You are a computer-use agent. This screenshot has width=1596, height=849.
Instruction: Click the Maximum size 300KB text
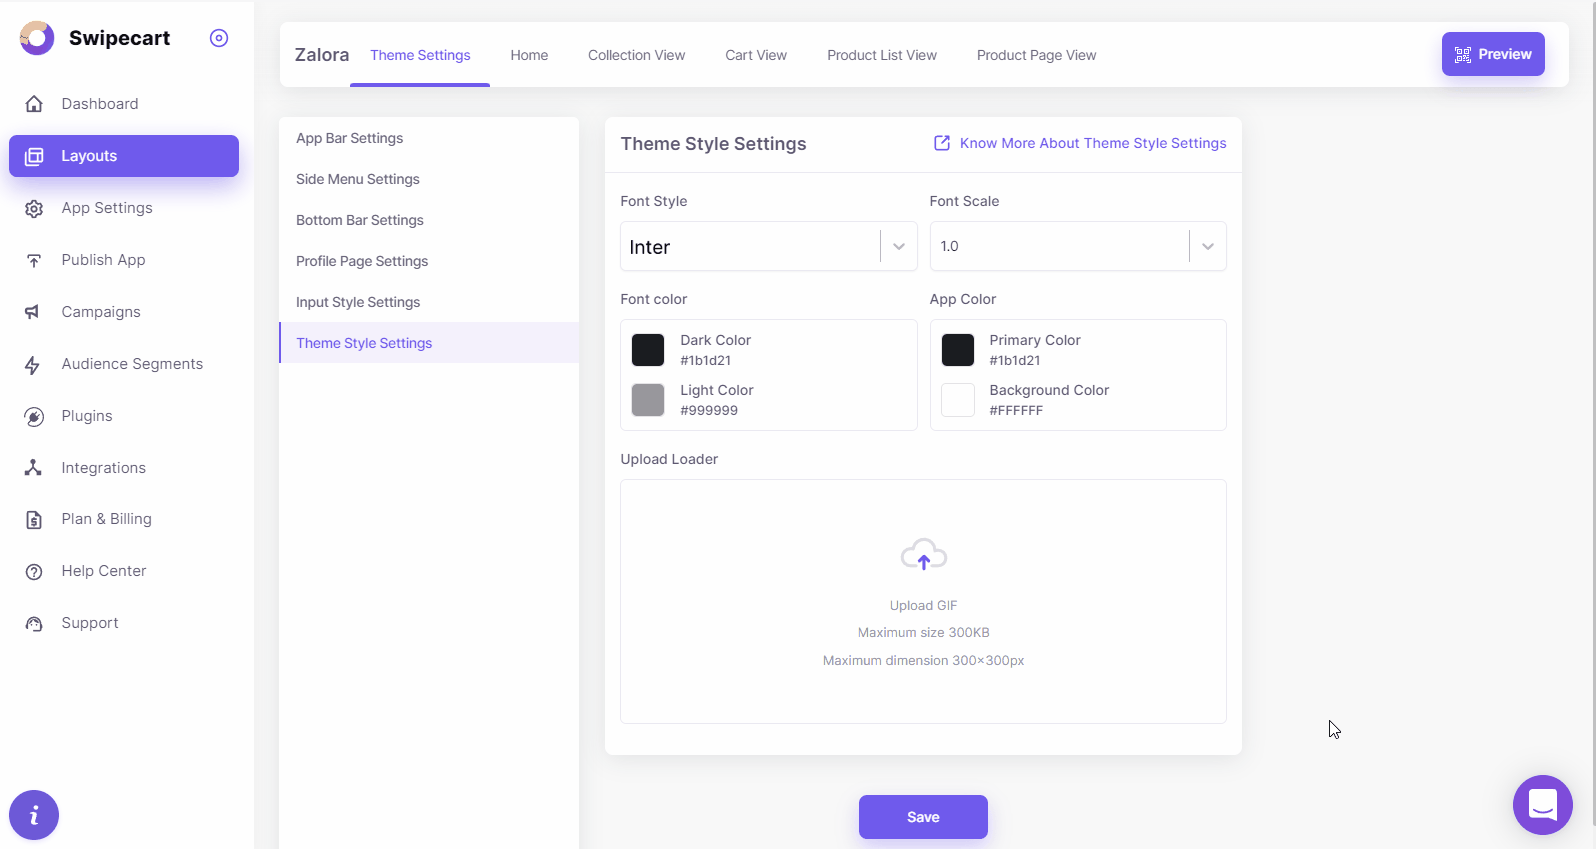pos(924,633)
